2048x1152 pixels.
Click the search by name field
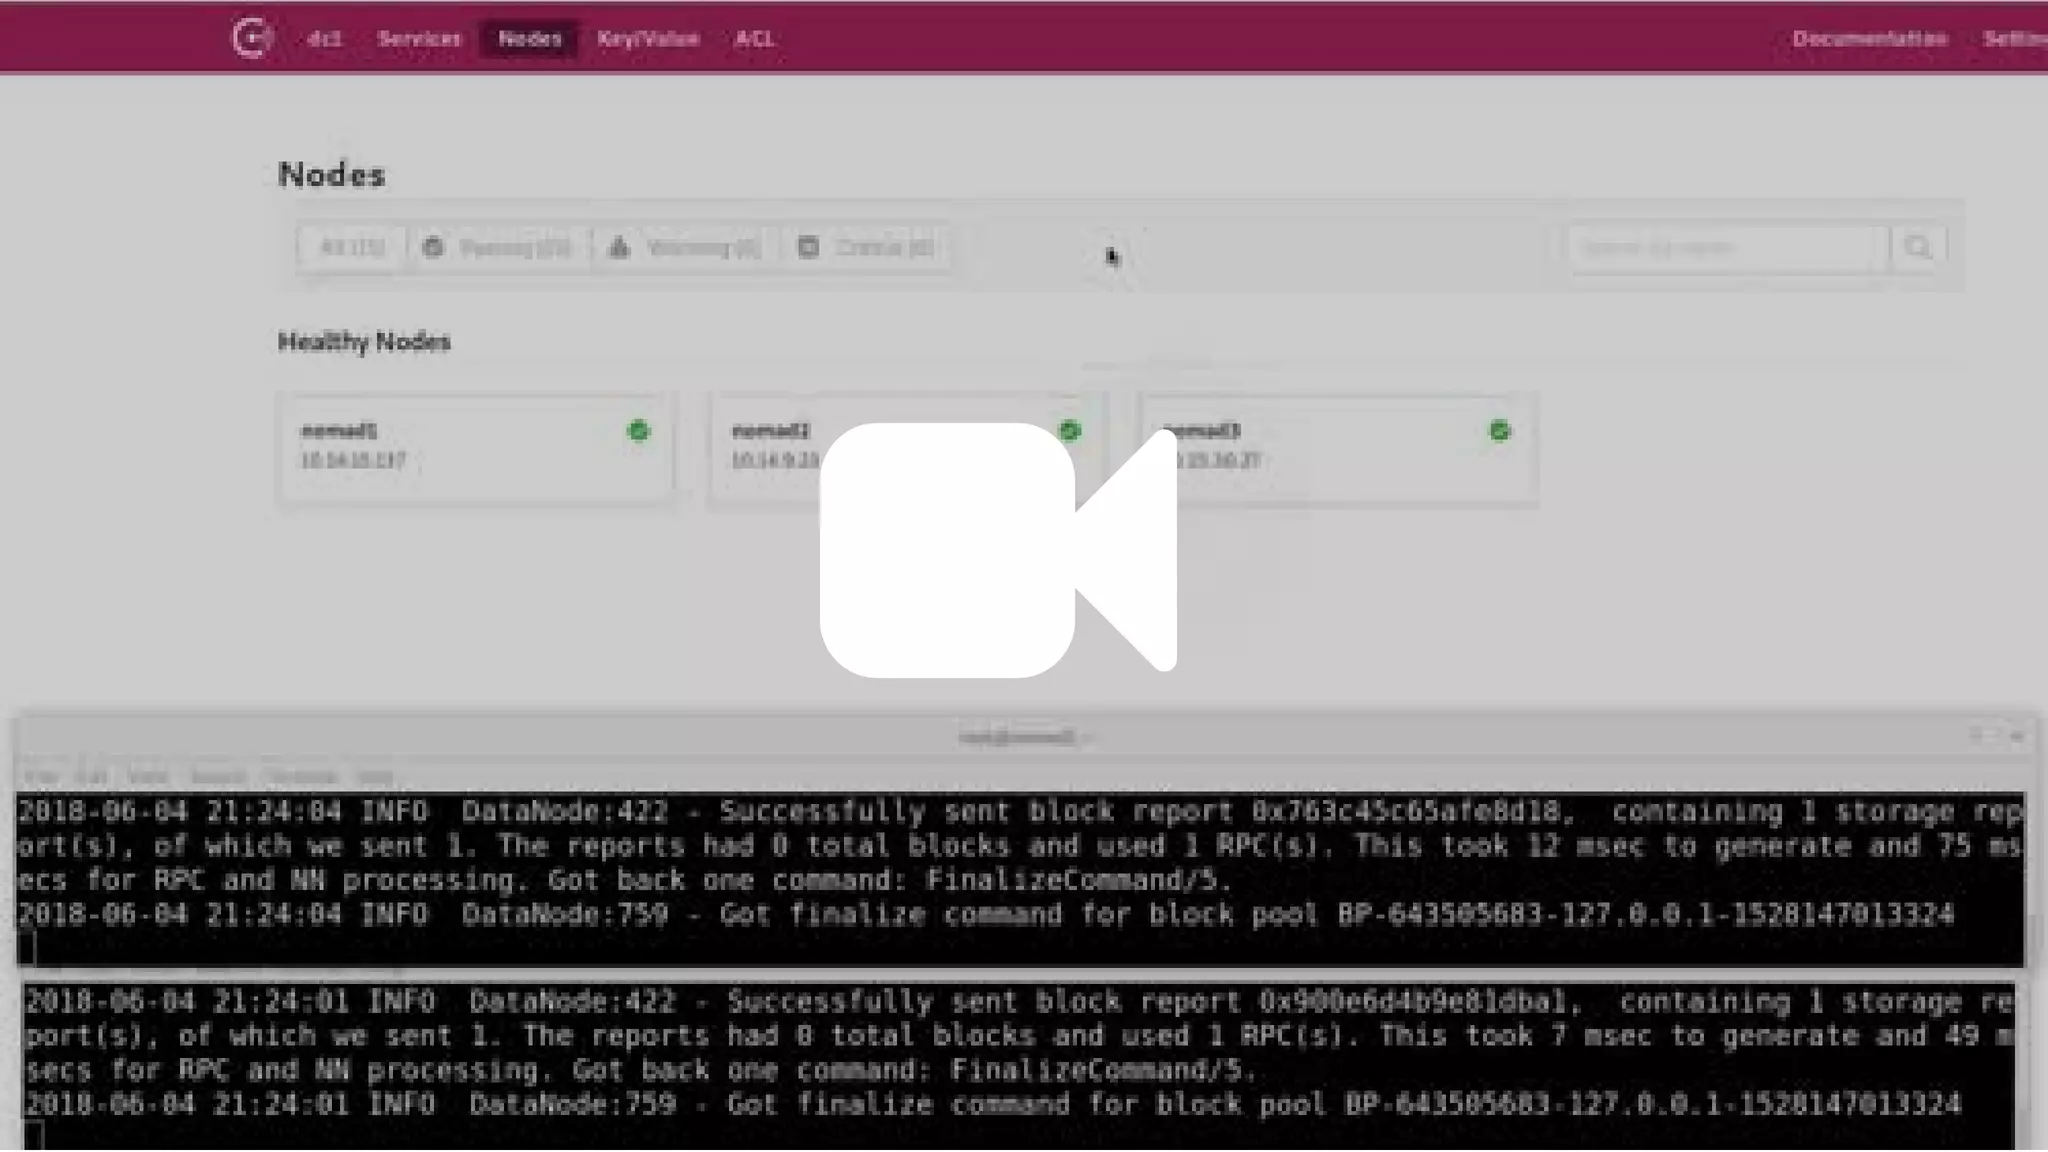click(1727, 247)
